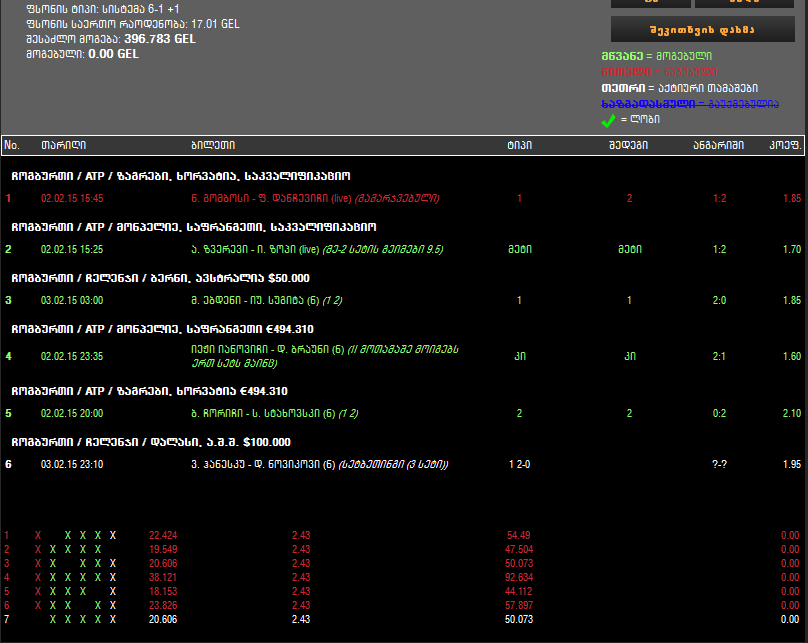Image resolution: width=808 pixels, height=643 pixels.
Task: Click the pending score ?-? in row 6
Action: 719,464
